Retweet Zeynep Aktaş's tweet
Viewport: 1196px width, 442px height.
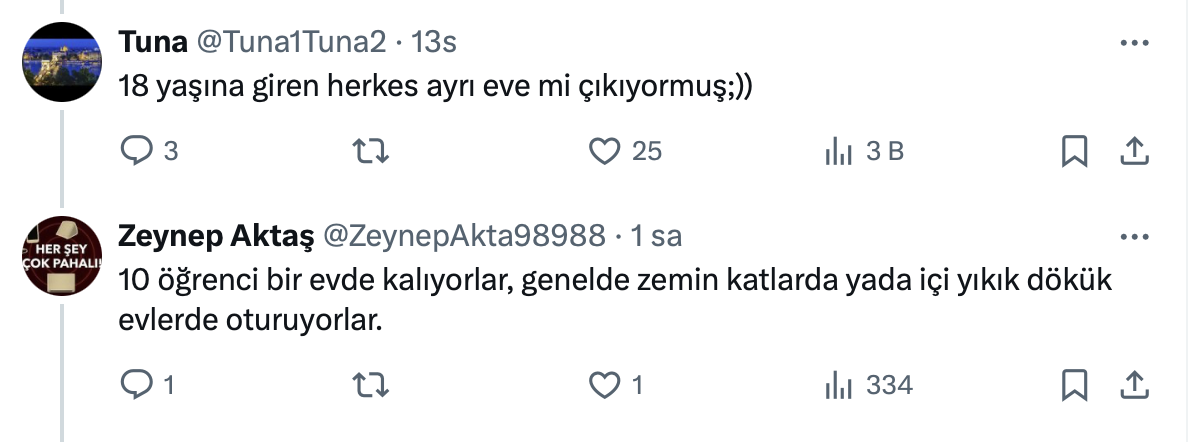click(372, 384)
